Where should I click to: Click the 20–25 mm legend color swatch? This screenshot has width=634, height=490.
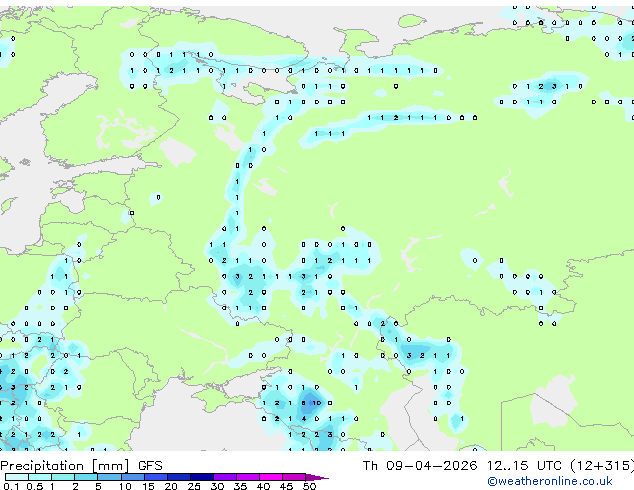(x=178, y=477)
